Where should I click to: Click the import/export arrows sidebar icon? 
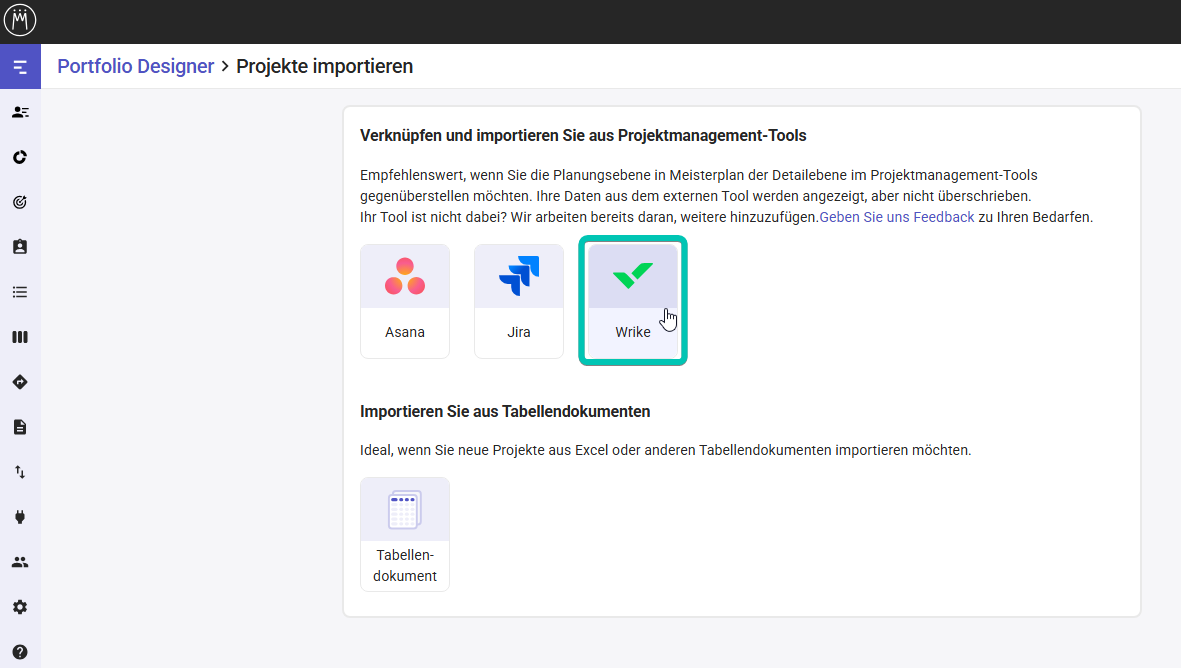20,472
